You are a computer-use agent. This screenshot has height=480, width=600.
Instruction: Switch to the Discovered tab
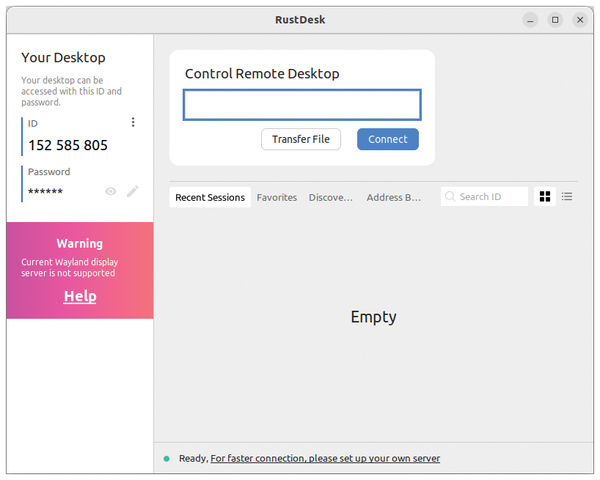331,197
